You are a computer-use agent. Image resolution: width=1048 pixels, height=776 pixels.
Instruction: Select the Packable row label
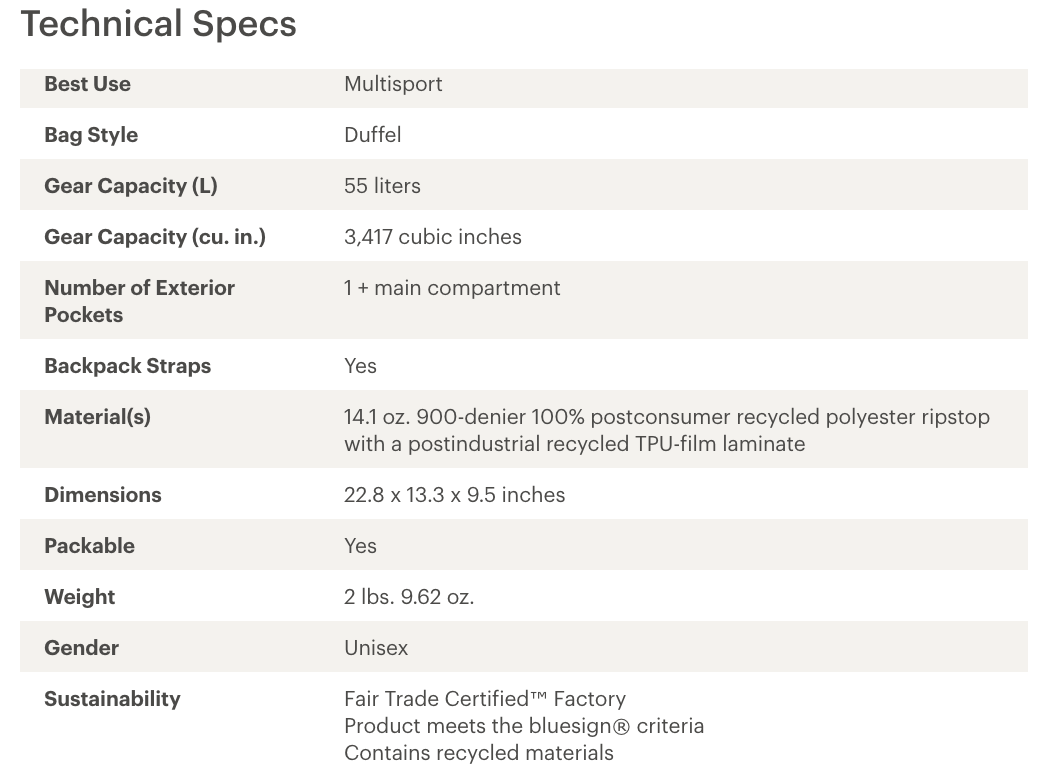tap(90, 546)
